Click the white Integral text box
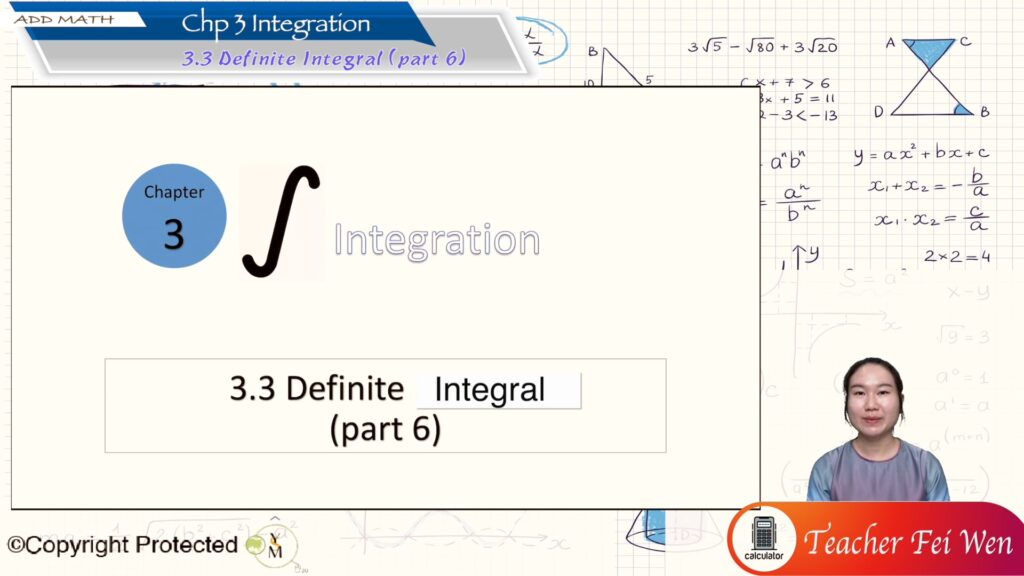 tap(498, 390)
